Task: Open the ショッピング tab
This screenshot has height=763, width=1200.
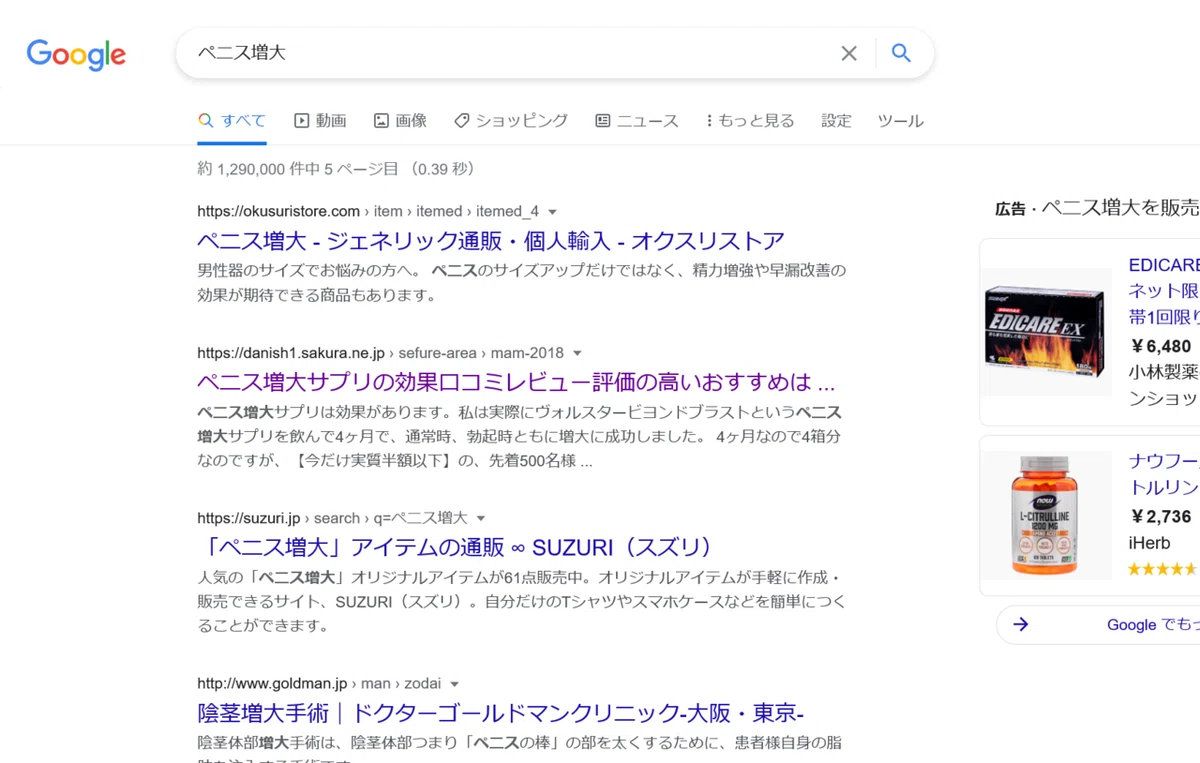Action: point(511,121)
